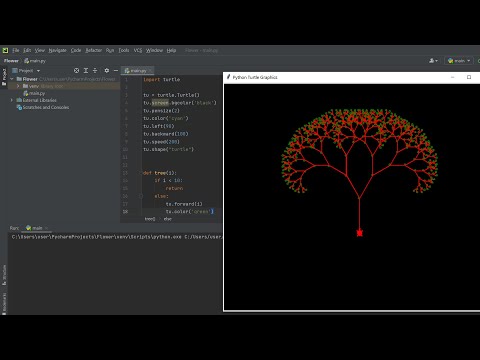Viewport: 480px width, 360px height.
Task: Click the 'def tree(i):' code line
Action: [x=160, y=173]
